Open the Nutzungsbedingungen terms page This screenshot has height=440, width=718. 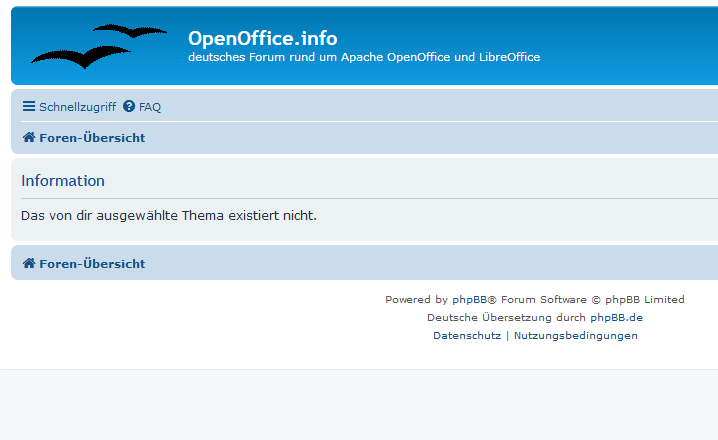point(575,336)
